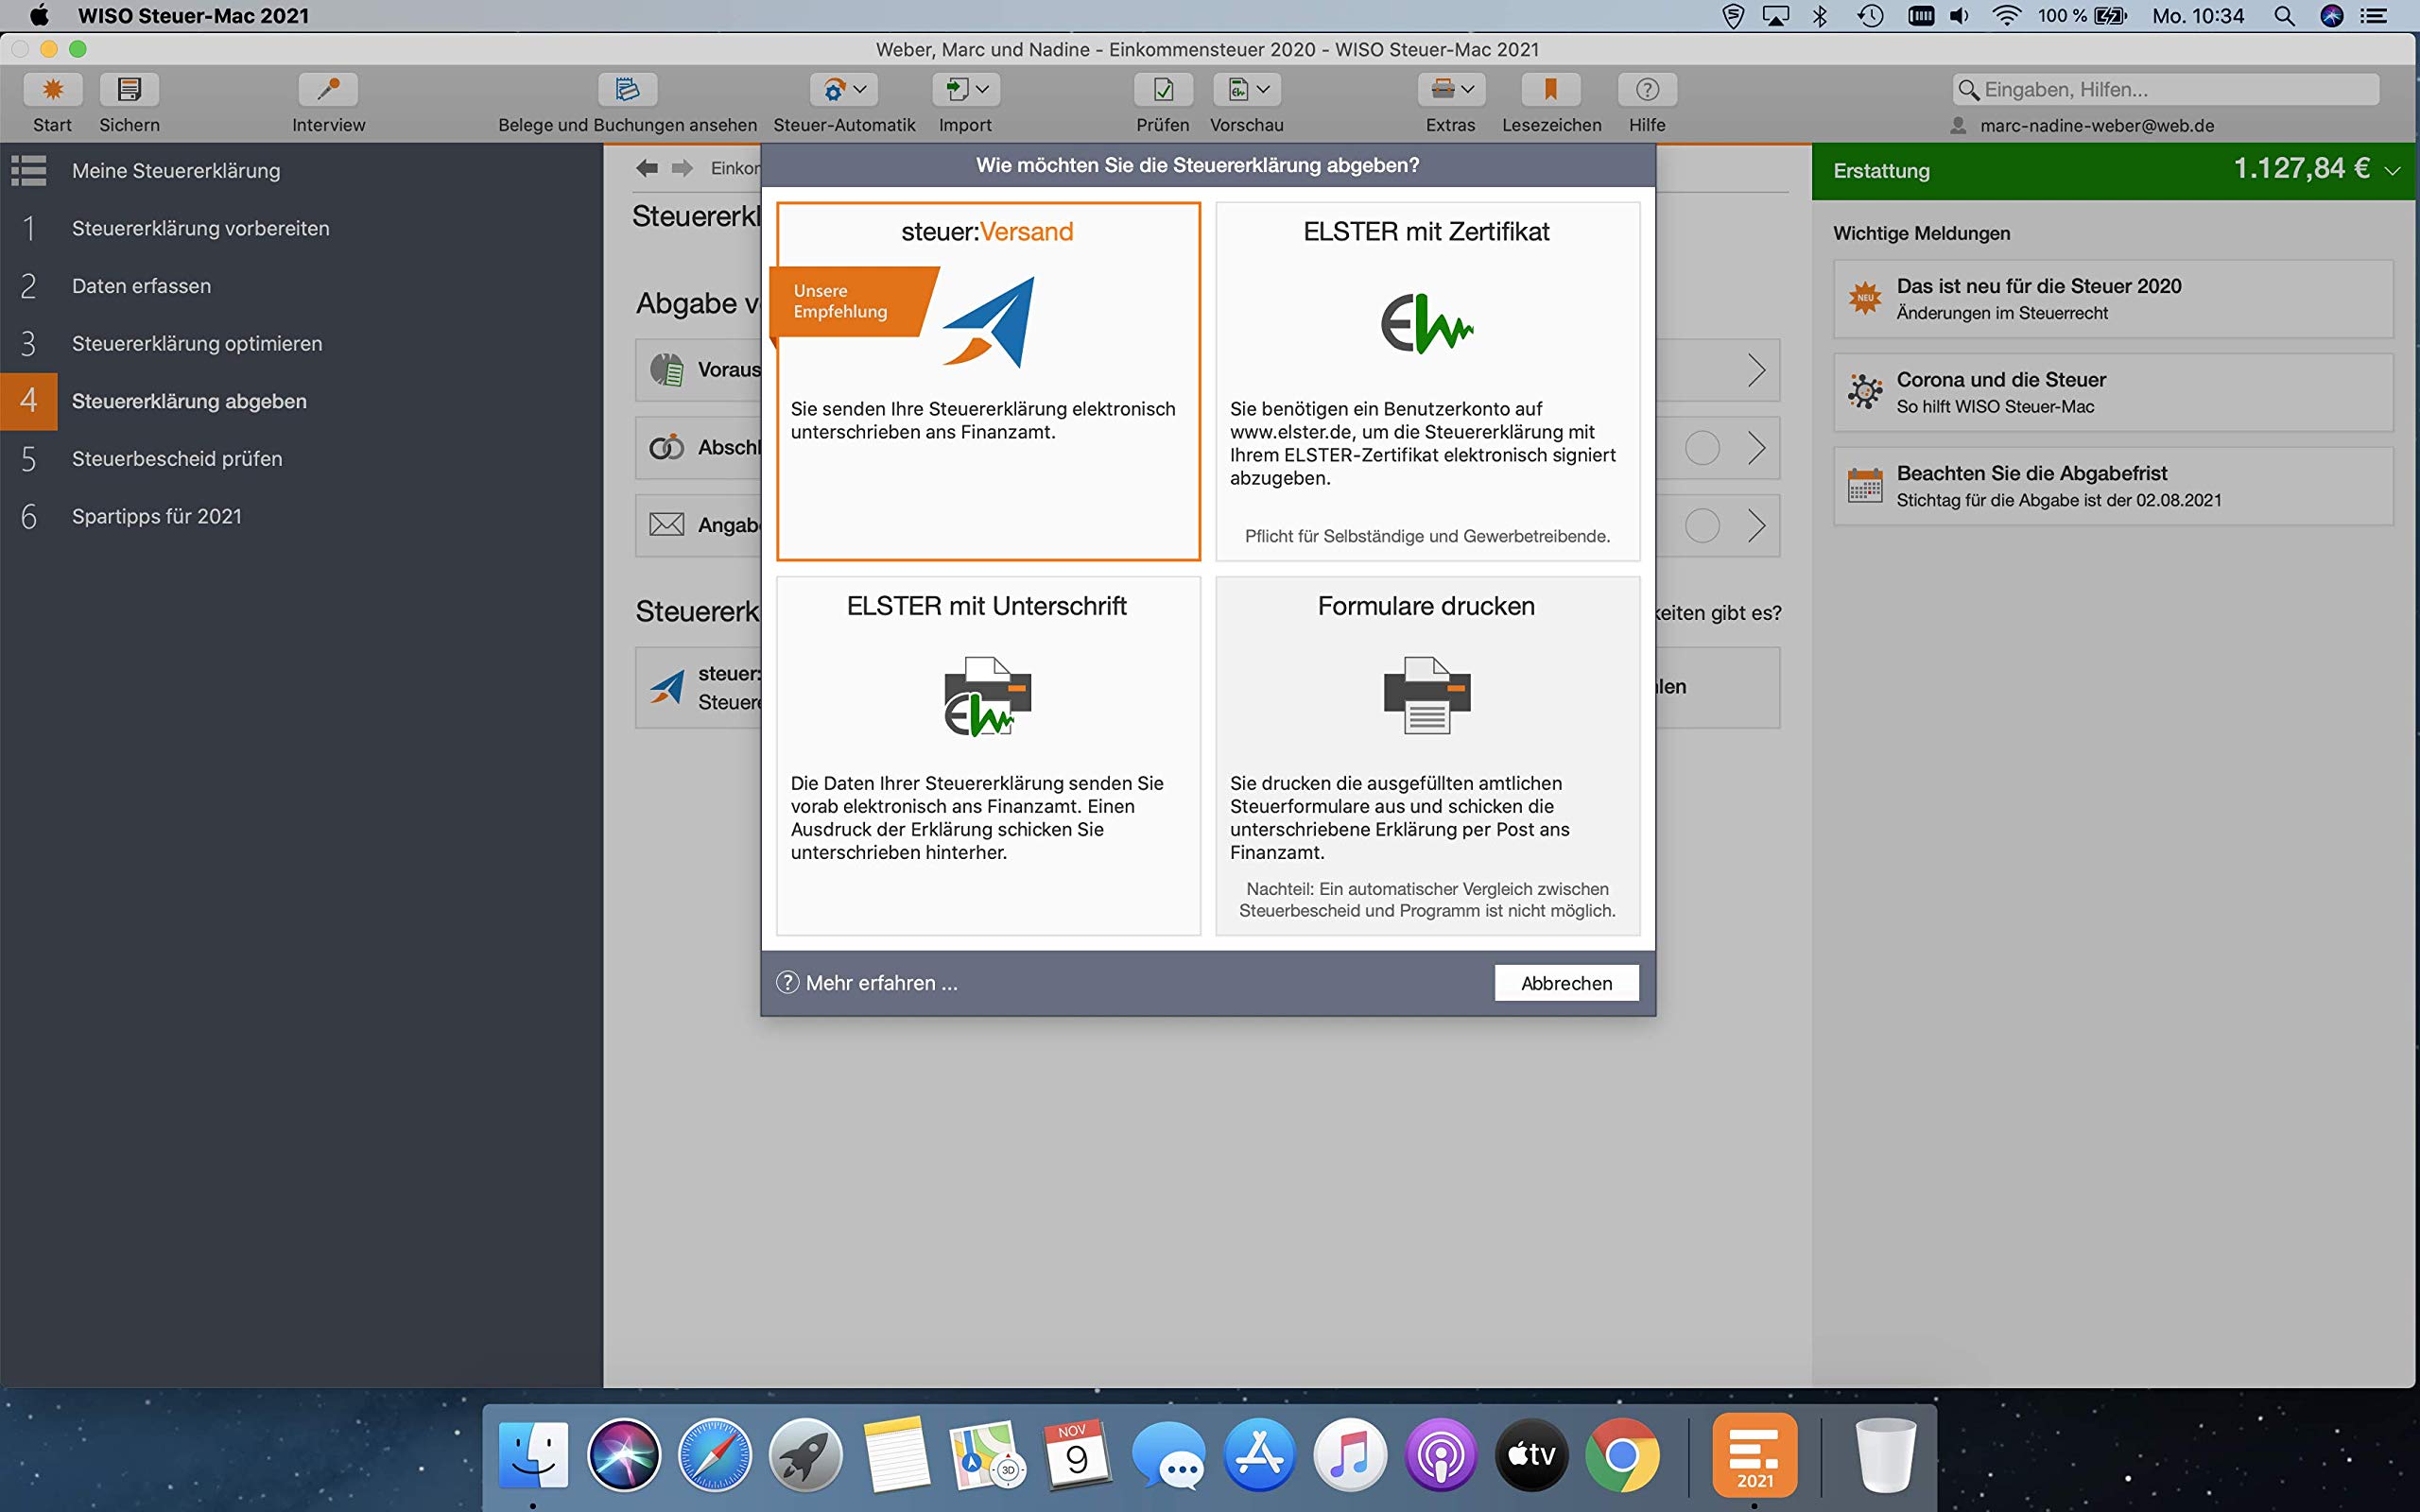Open the AirPlay display menu
Viewport: 2420px width, 1512px height.
(x=1776, y=16)
